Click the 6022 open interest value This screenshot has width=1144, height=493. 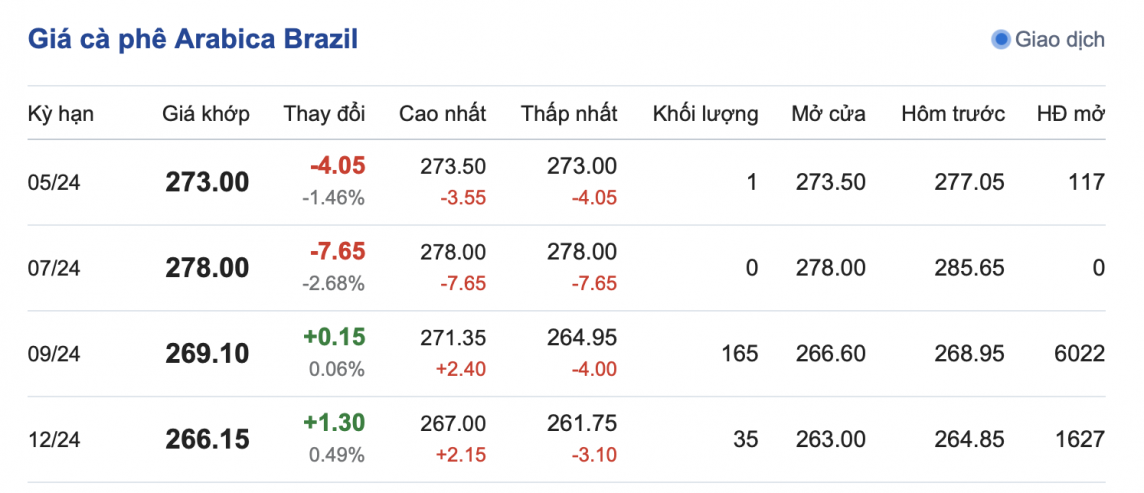click(1080, 354)
